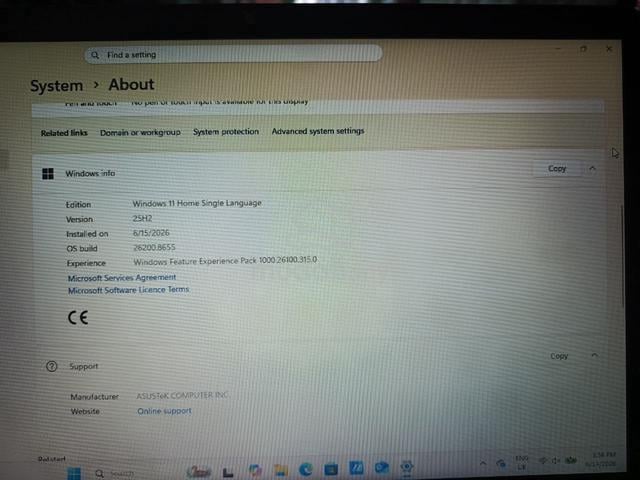Minimize the Settings window
Viewport: 640px width, 480px height.
pyautogui.click(x=558, y=49)
